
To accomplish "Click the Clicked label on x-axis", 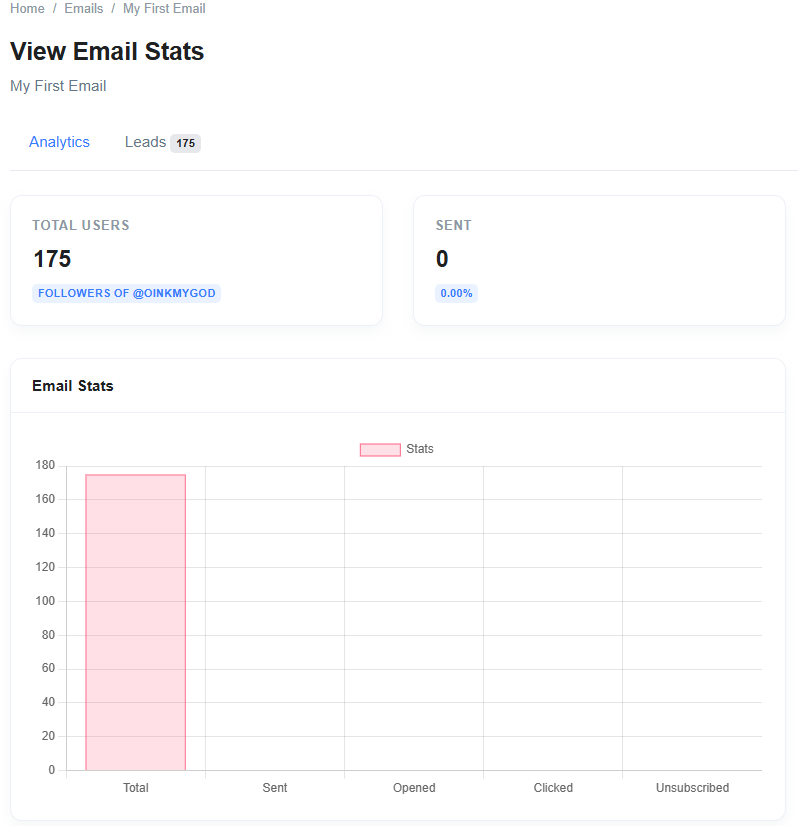I will point(553,788).
